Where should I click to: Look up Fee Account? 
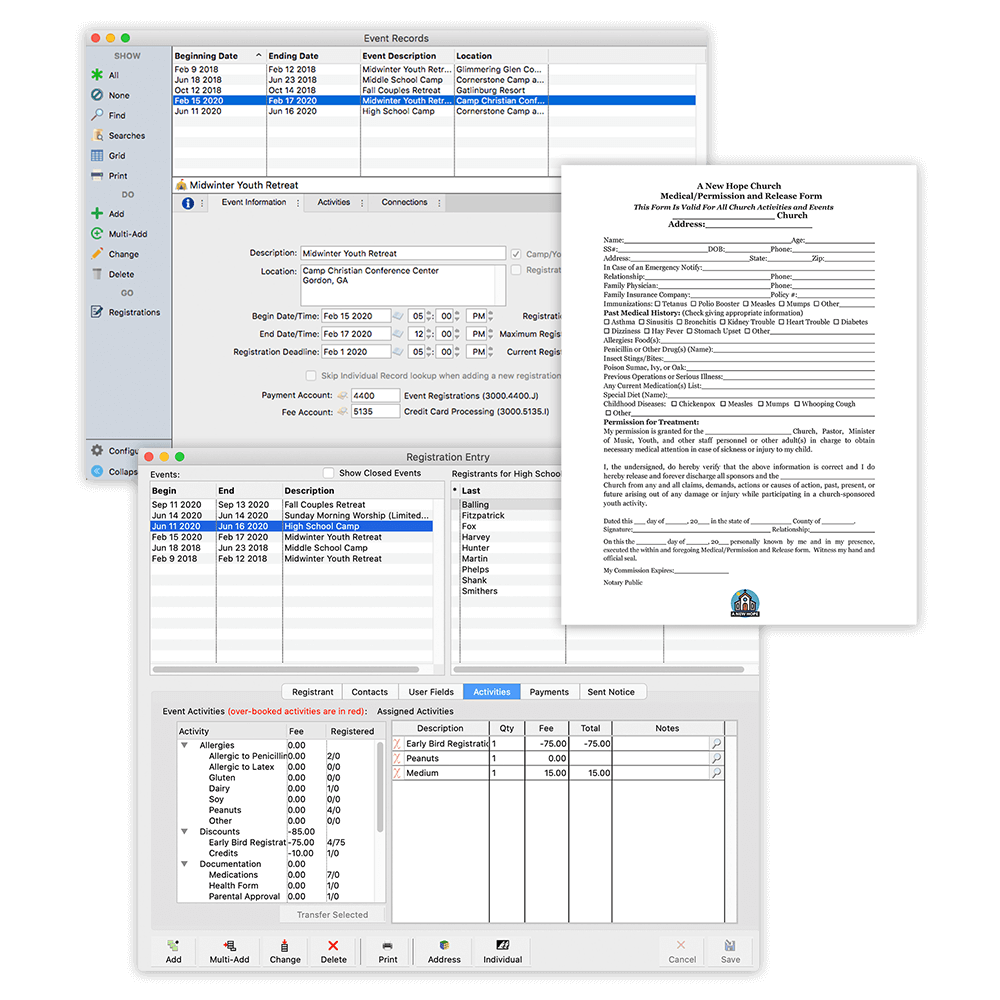pos(342,412)
